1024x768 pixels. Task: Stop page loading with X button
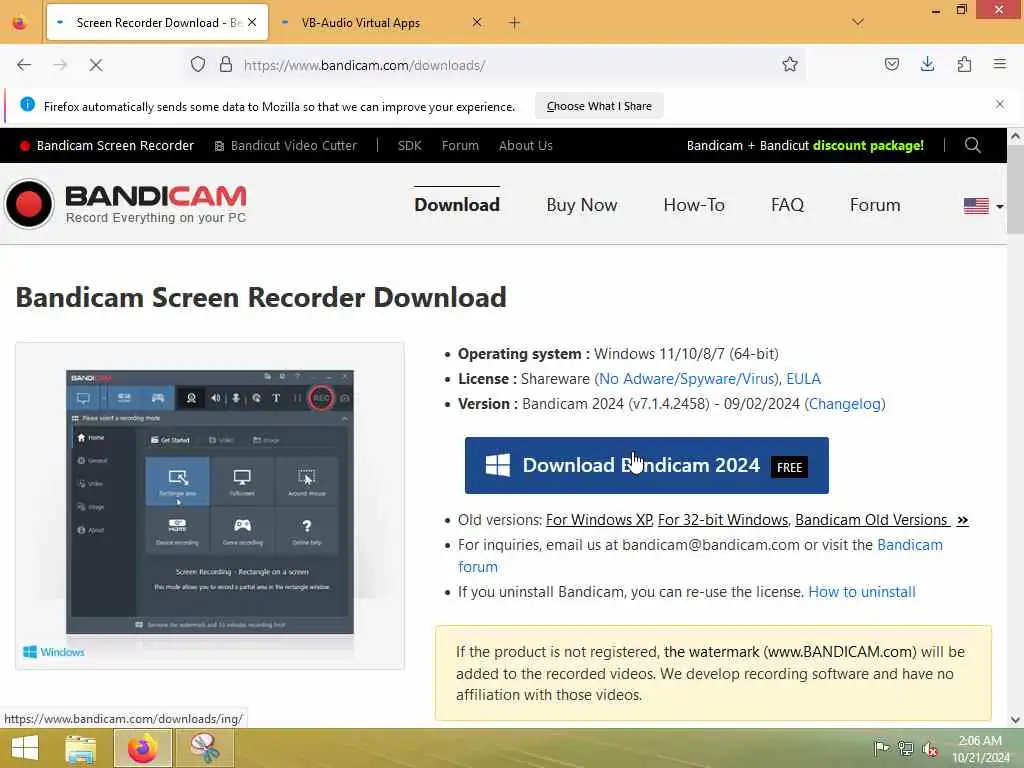(x=95, y=65)
